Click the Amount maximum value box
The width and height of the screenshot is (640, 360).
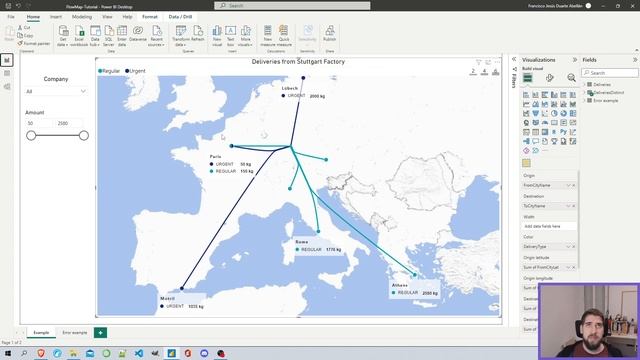pyautogui.click(x=70, y=123)
